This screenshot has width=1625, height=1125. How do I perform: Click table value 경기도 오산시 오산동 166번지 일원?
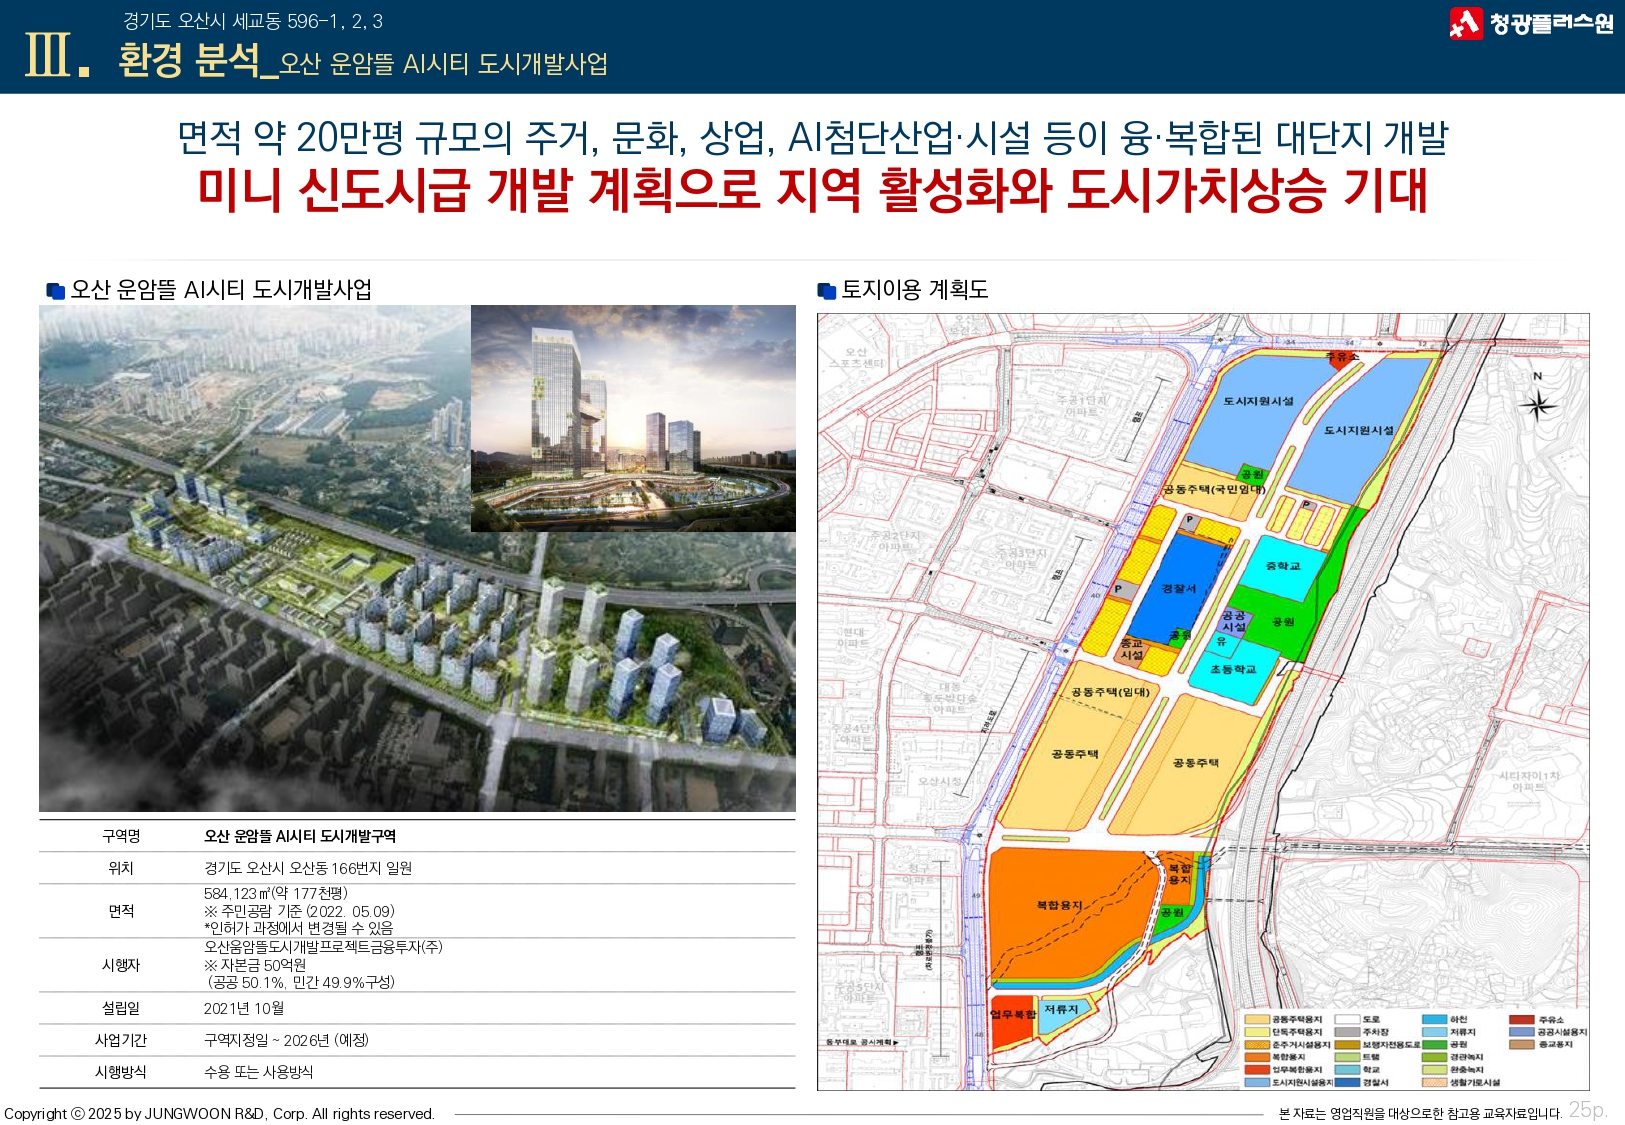(308, 868)
